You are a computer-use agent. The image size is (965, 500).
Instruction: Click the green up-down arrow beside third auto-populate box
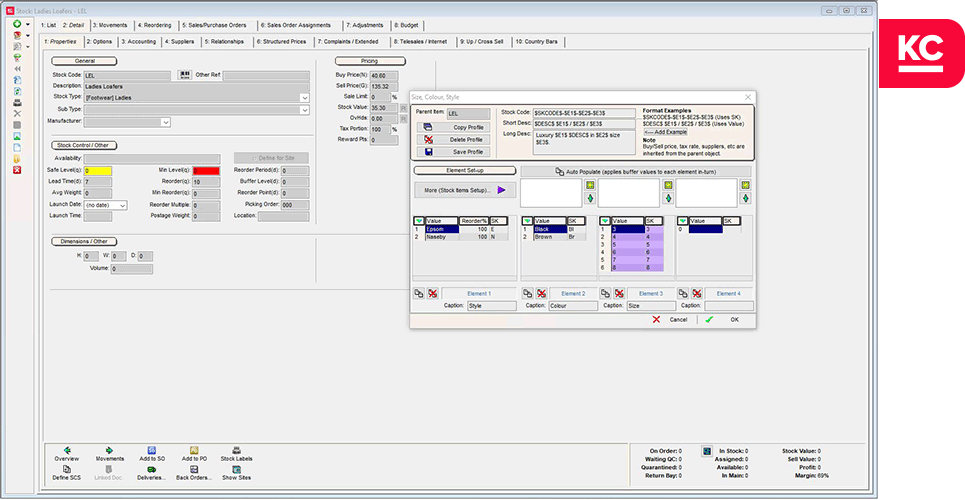[745, 198]
